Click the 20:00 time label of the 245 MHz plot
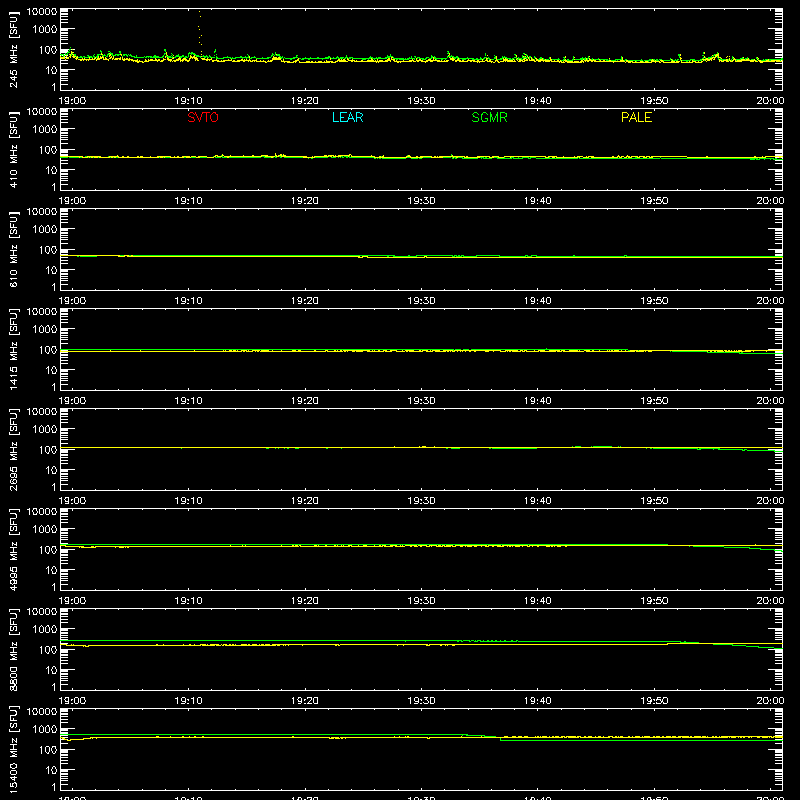The image size is (800, 800). pos(770,101)
